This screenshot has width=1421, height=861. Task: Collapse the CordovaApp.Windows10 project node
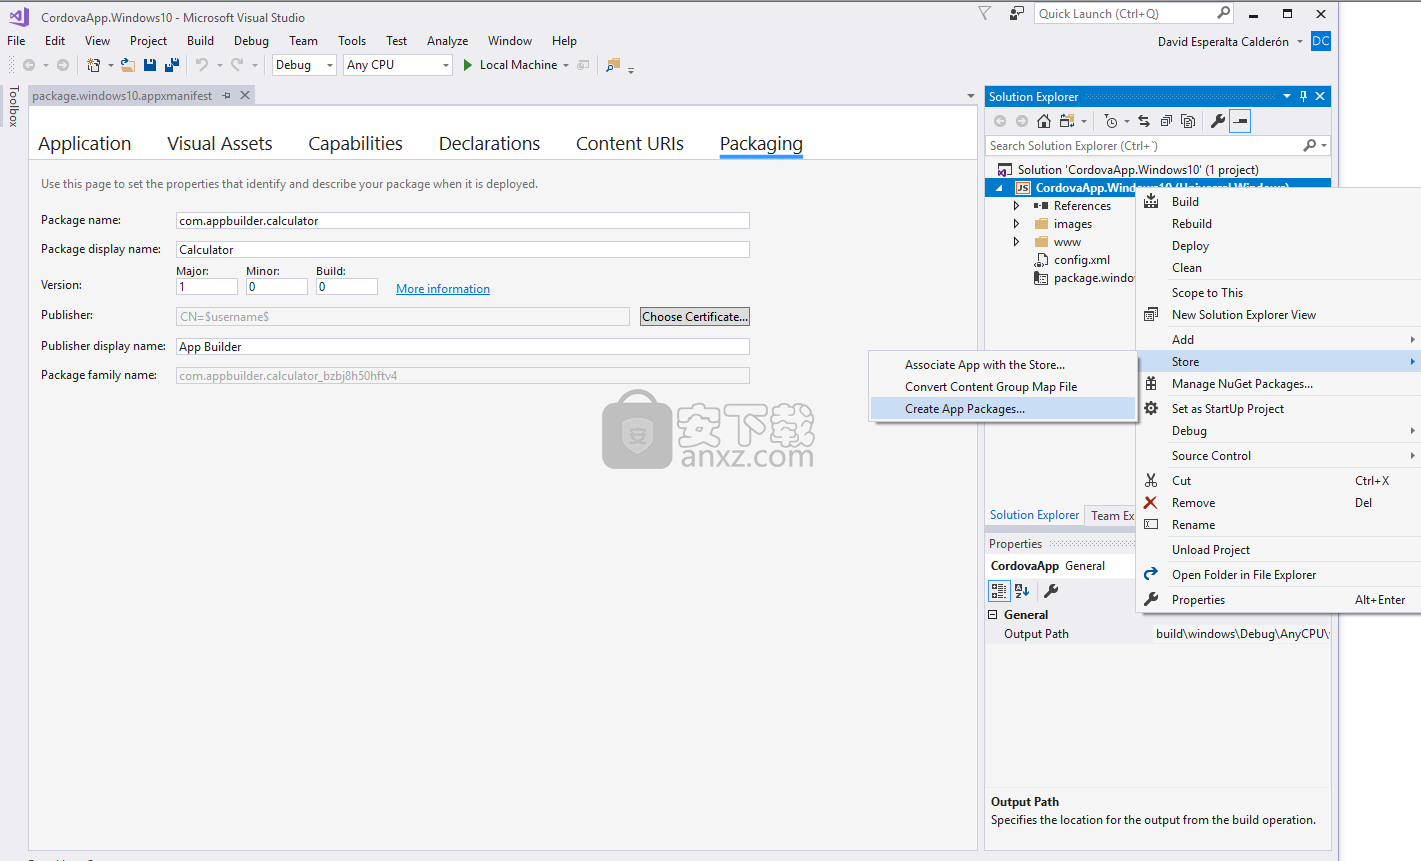999,188
